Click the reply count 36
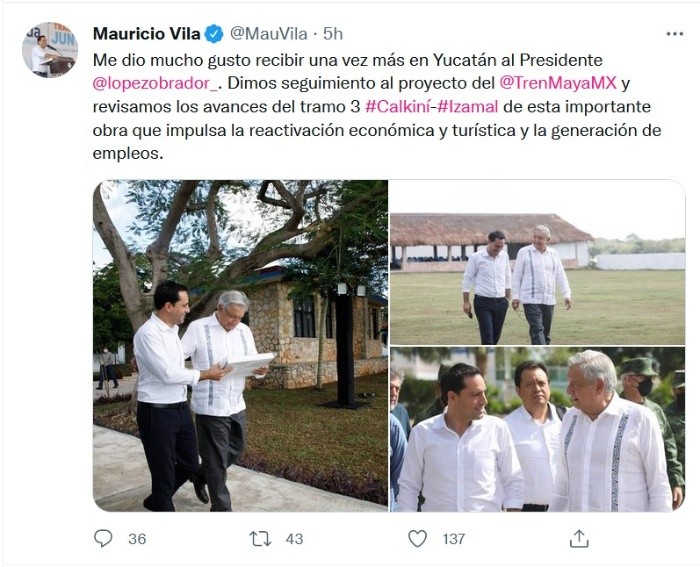 coord(137,539)
